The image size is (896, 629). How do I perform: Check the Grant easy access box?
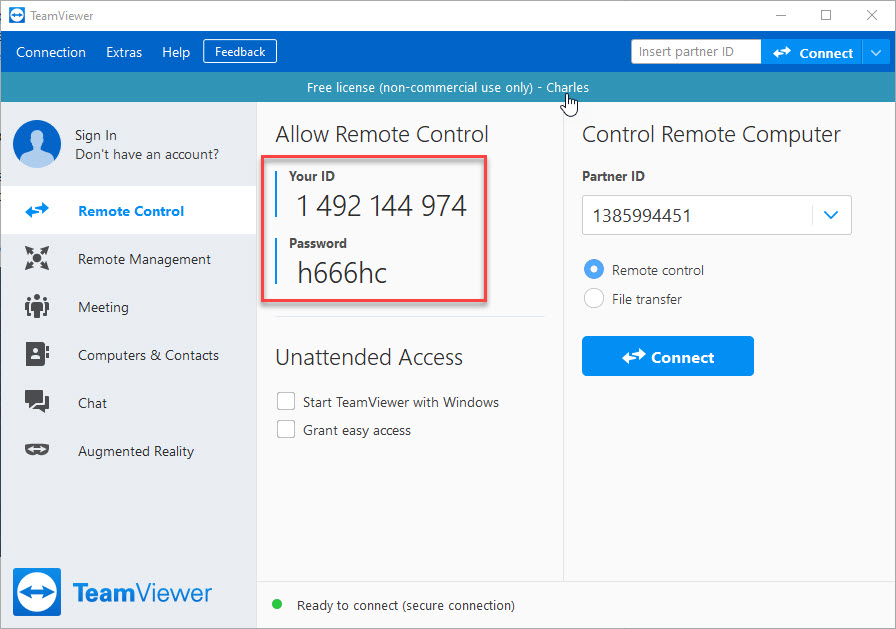(x=286, y=430)
